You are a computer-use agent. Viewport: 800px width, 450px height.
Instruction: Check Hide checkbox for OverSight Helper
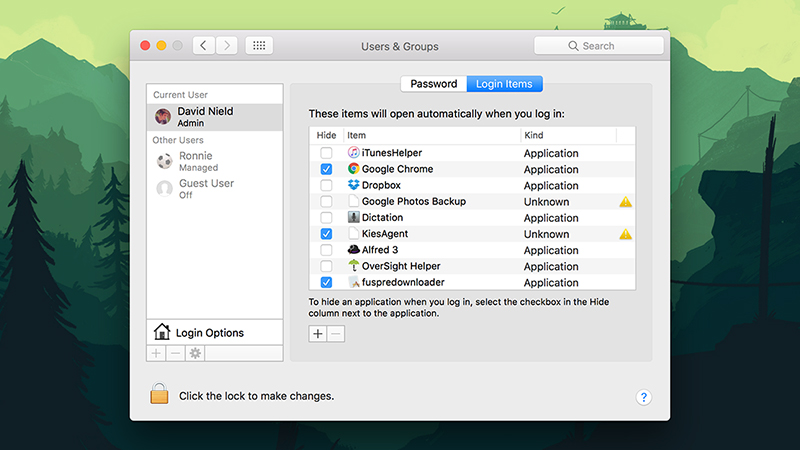pos(326,266)
